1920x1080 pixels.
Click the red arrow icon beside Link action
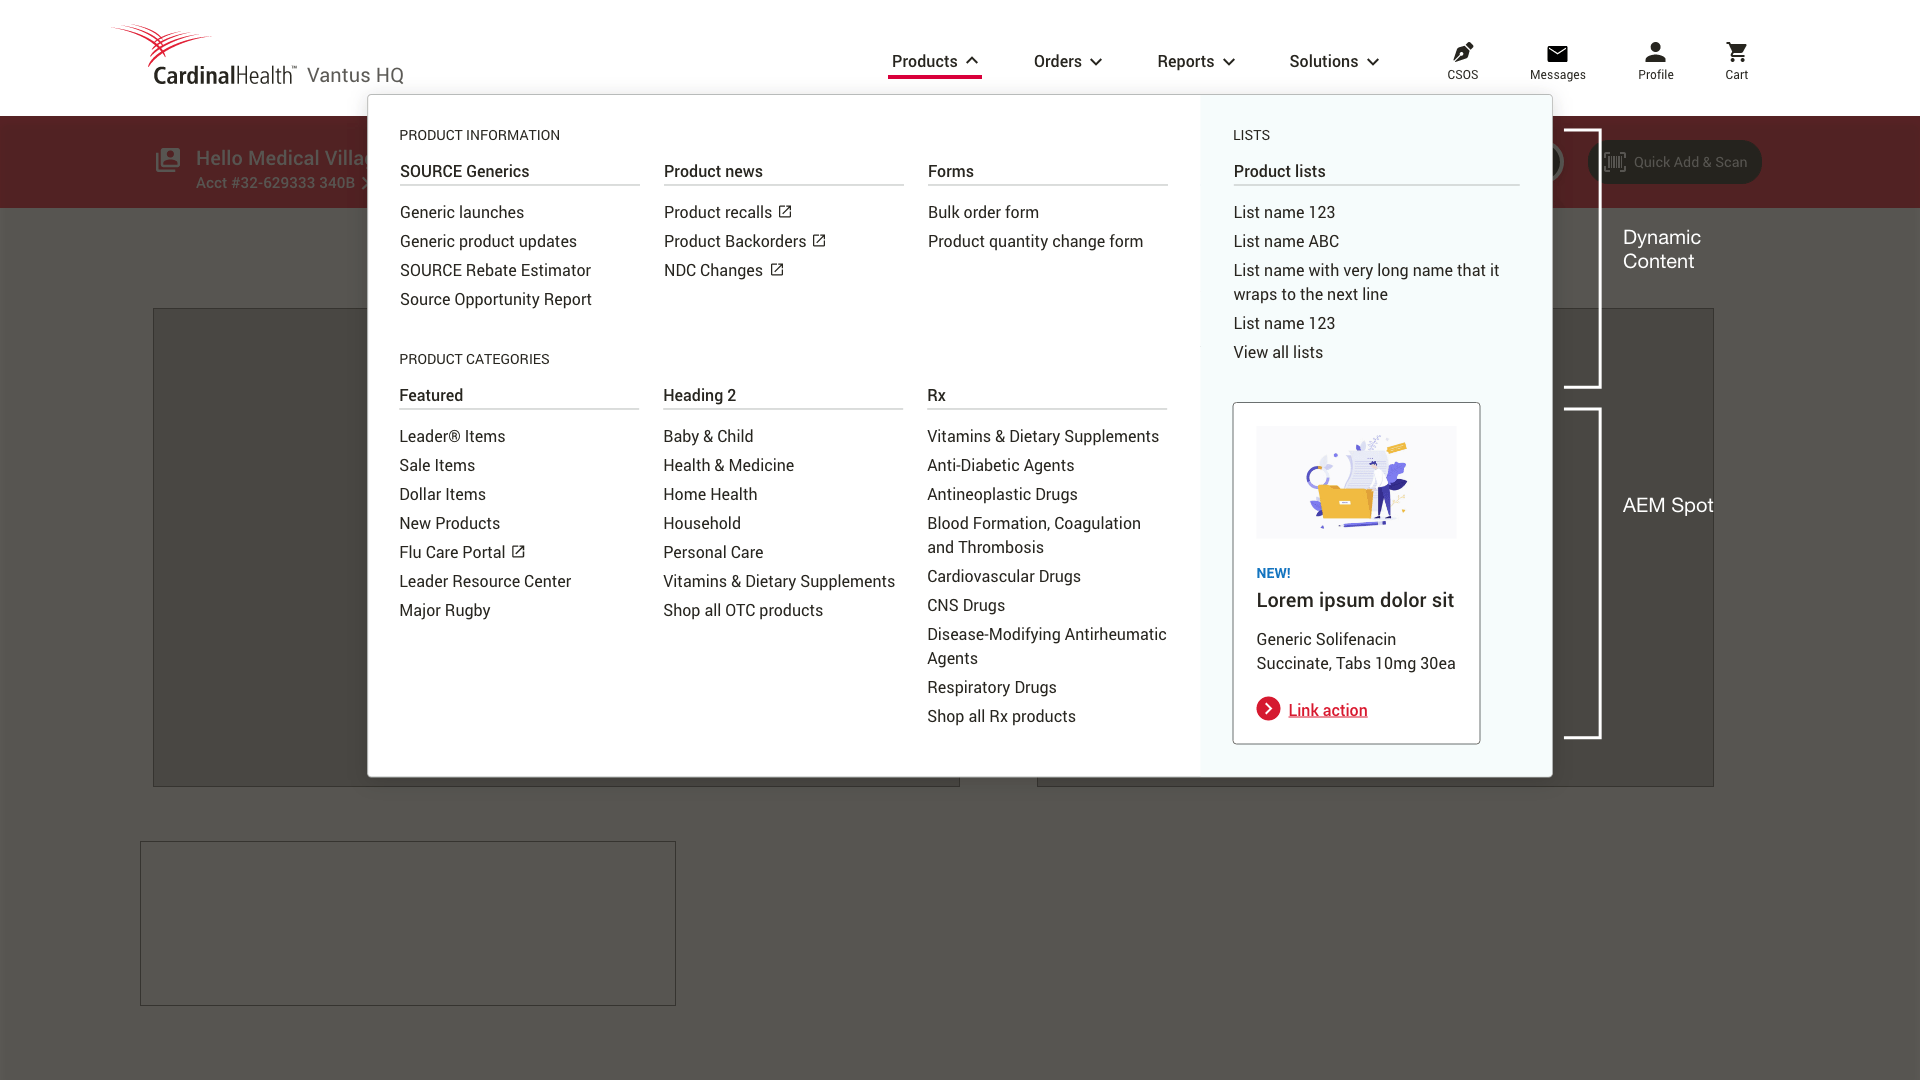pyautogui.click(x=1268, y=709)
